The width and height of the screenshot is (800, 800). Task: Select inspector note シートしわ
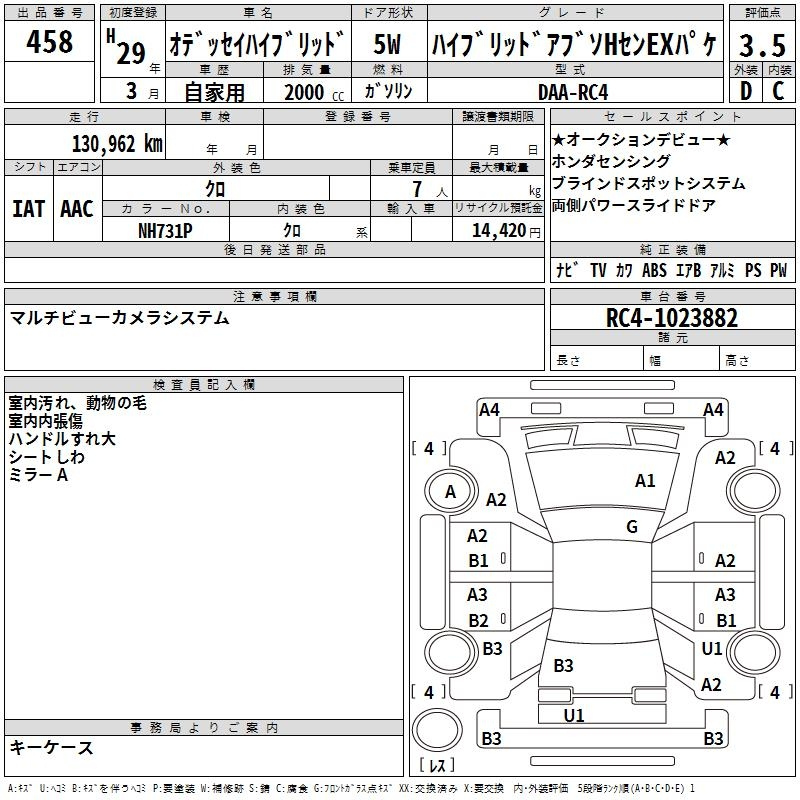pos(46,457)
